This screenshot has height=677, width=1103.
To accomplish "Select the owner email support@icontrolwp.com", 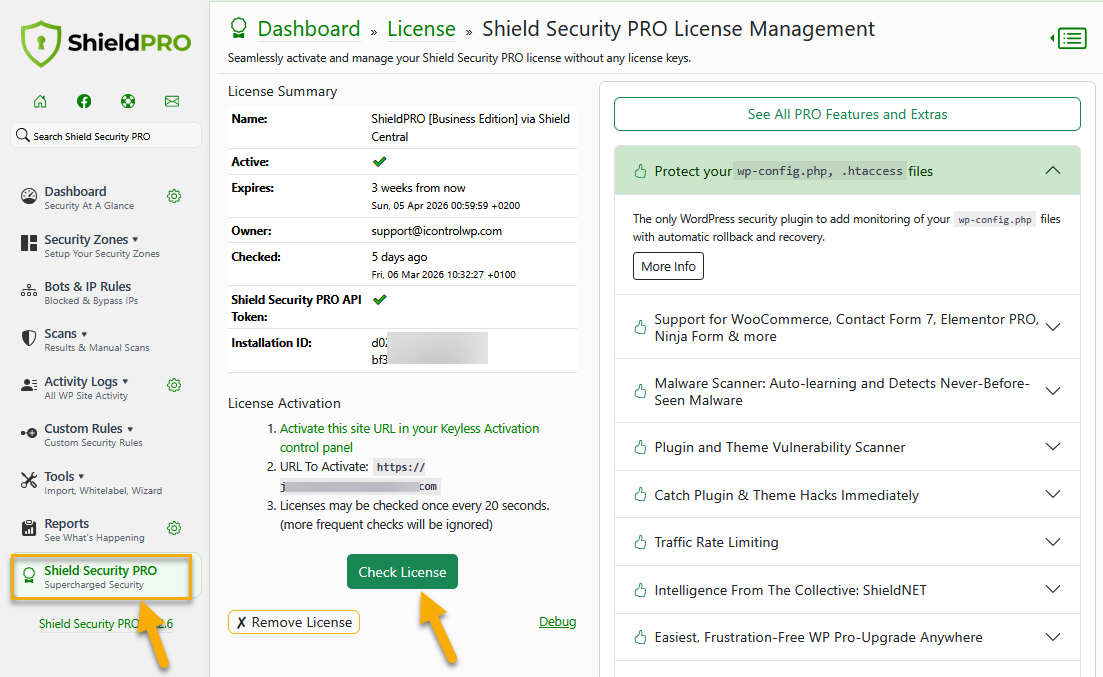I will pyautogui.click(x=437, y=231).
